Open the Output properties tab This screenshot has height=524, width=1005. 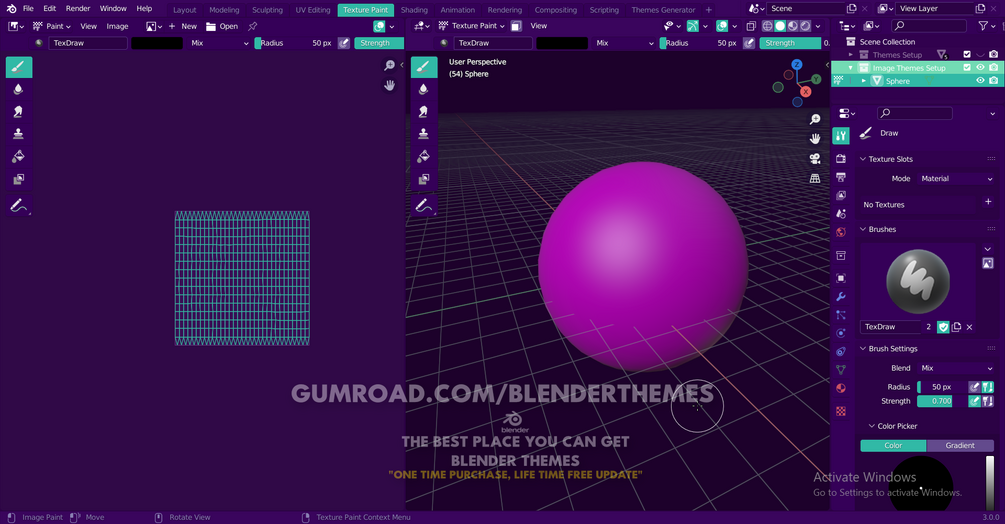(x=841, y=177)
